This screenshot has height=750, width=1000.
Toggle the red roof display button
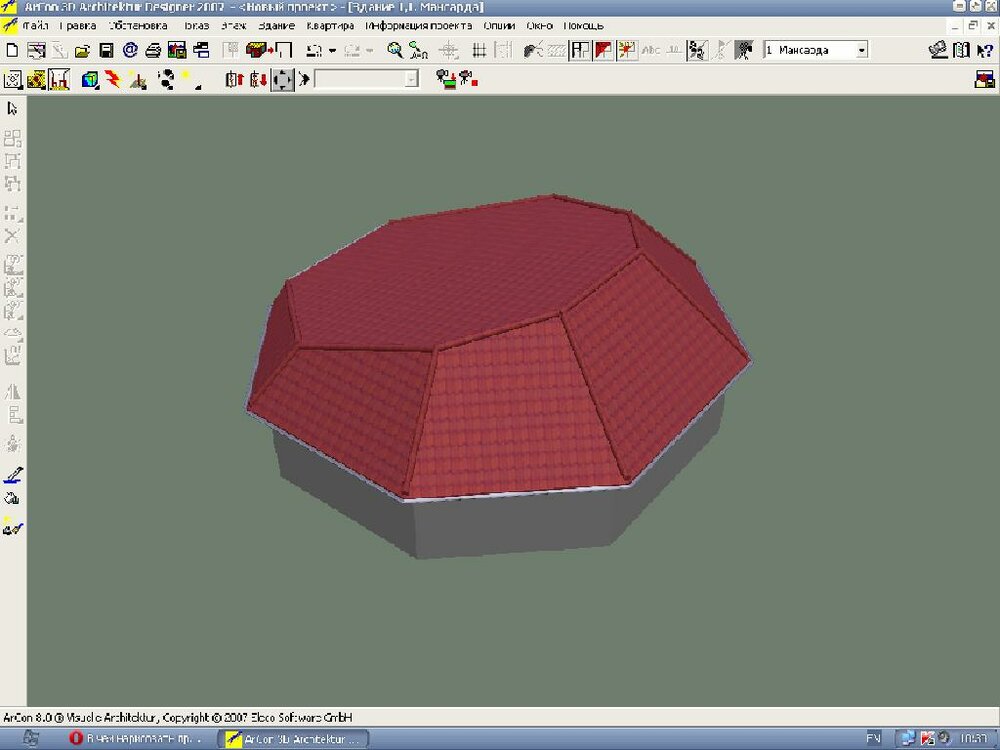pos(604,49)
